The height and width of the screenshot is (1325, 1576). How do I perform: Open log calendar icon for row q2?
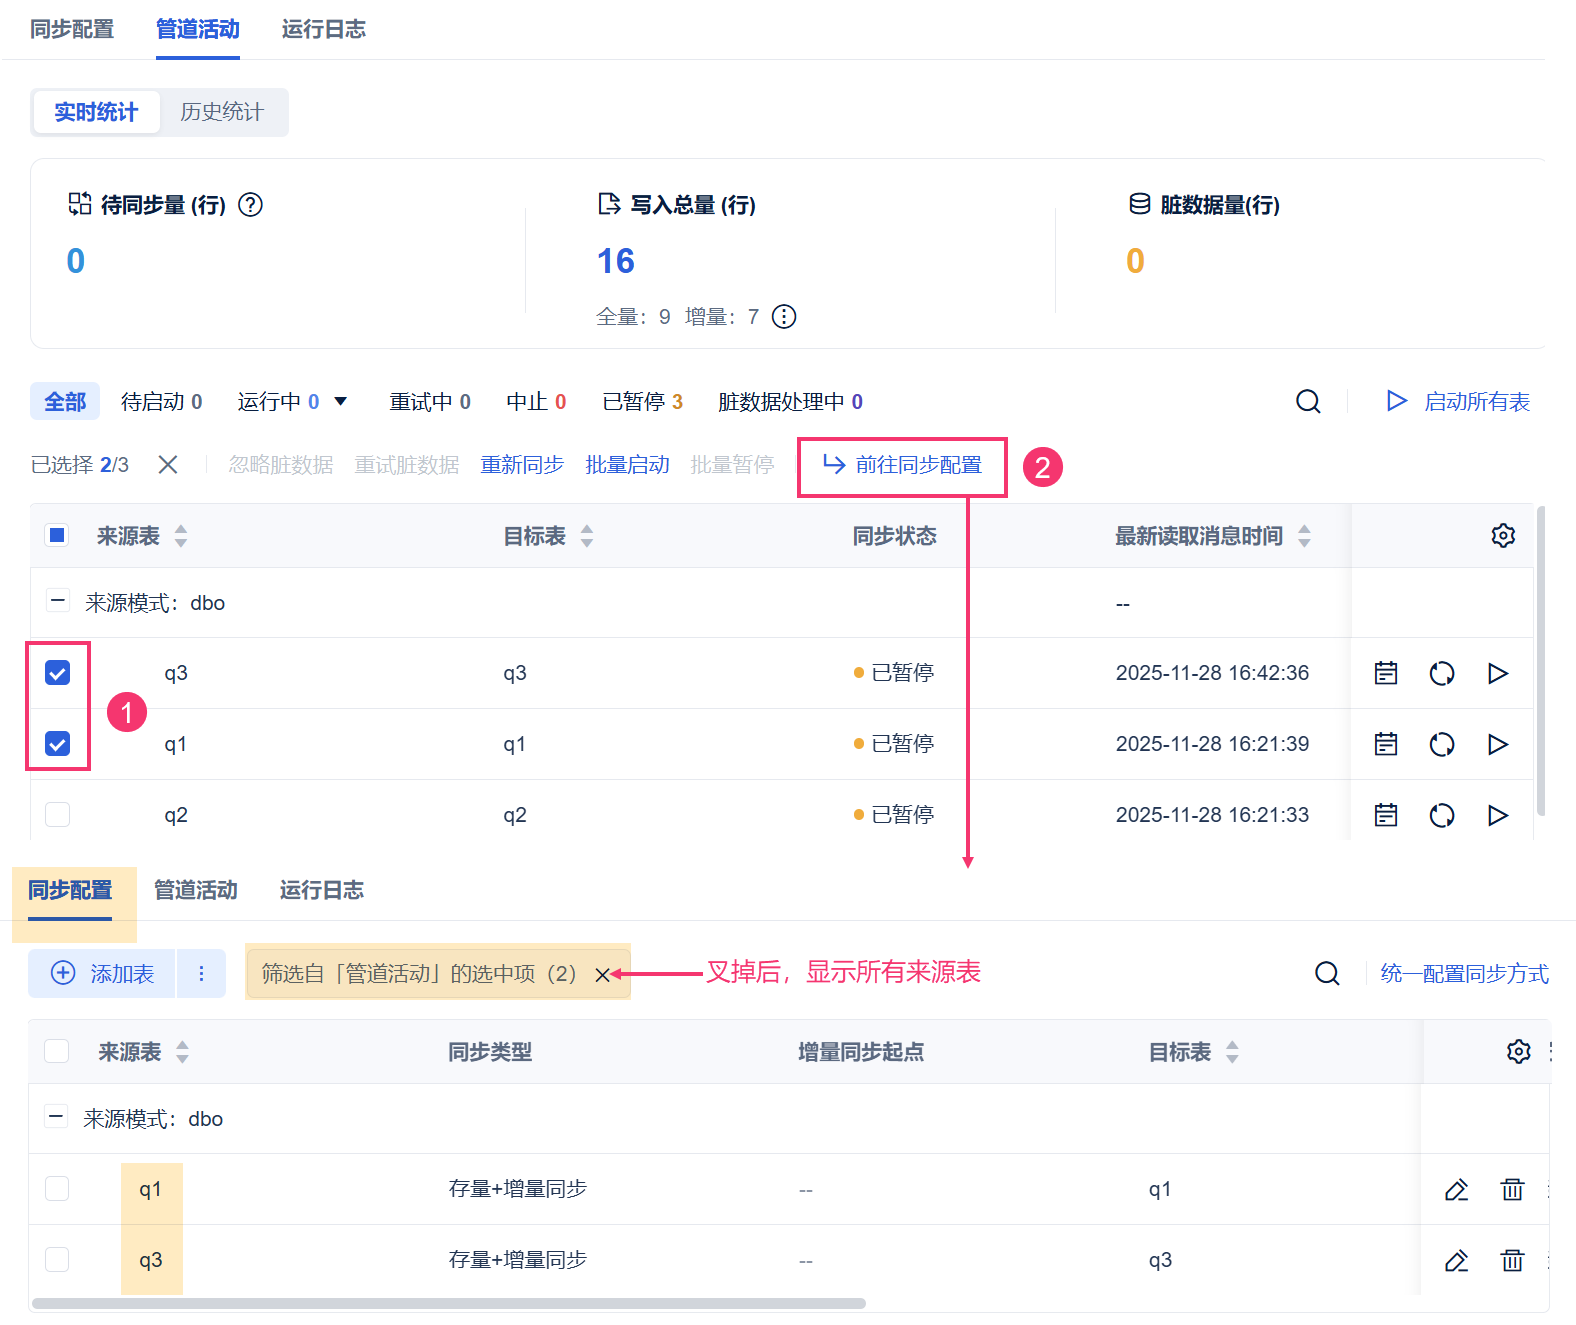(x=1386, y=815)
